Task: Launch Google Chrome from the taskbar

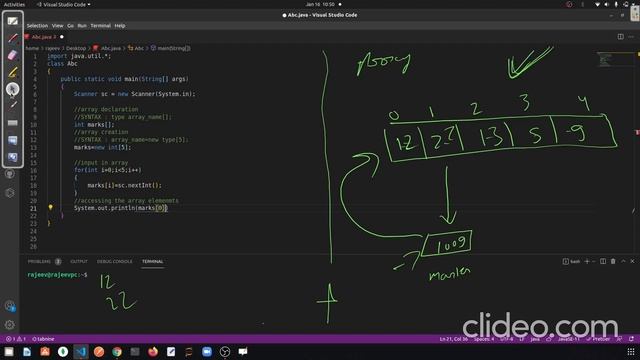Action: click(x=117, y=351)
